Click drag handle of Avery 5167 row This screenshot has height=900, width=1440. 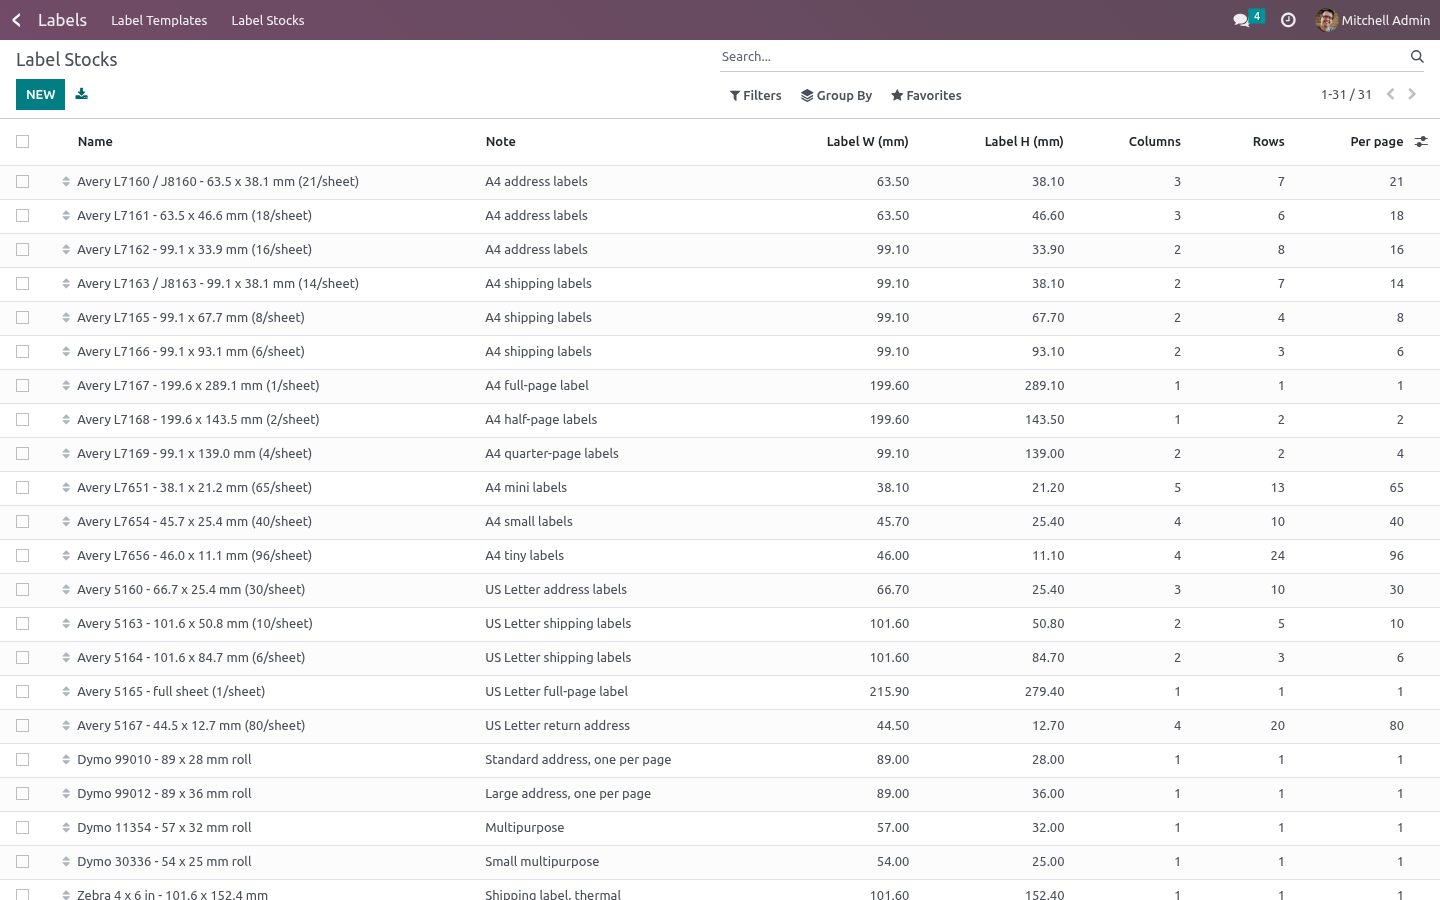66,726
